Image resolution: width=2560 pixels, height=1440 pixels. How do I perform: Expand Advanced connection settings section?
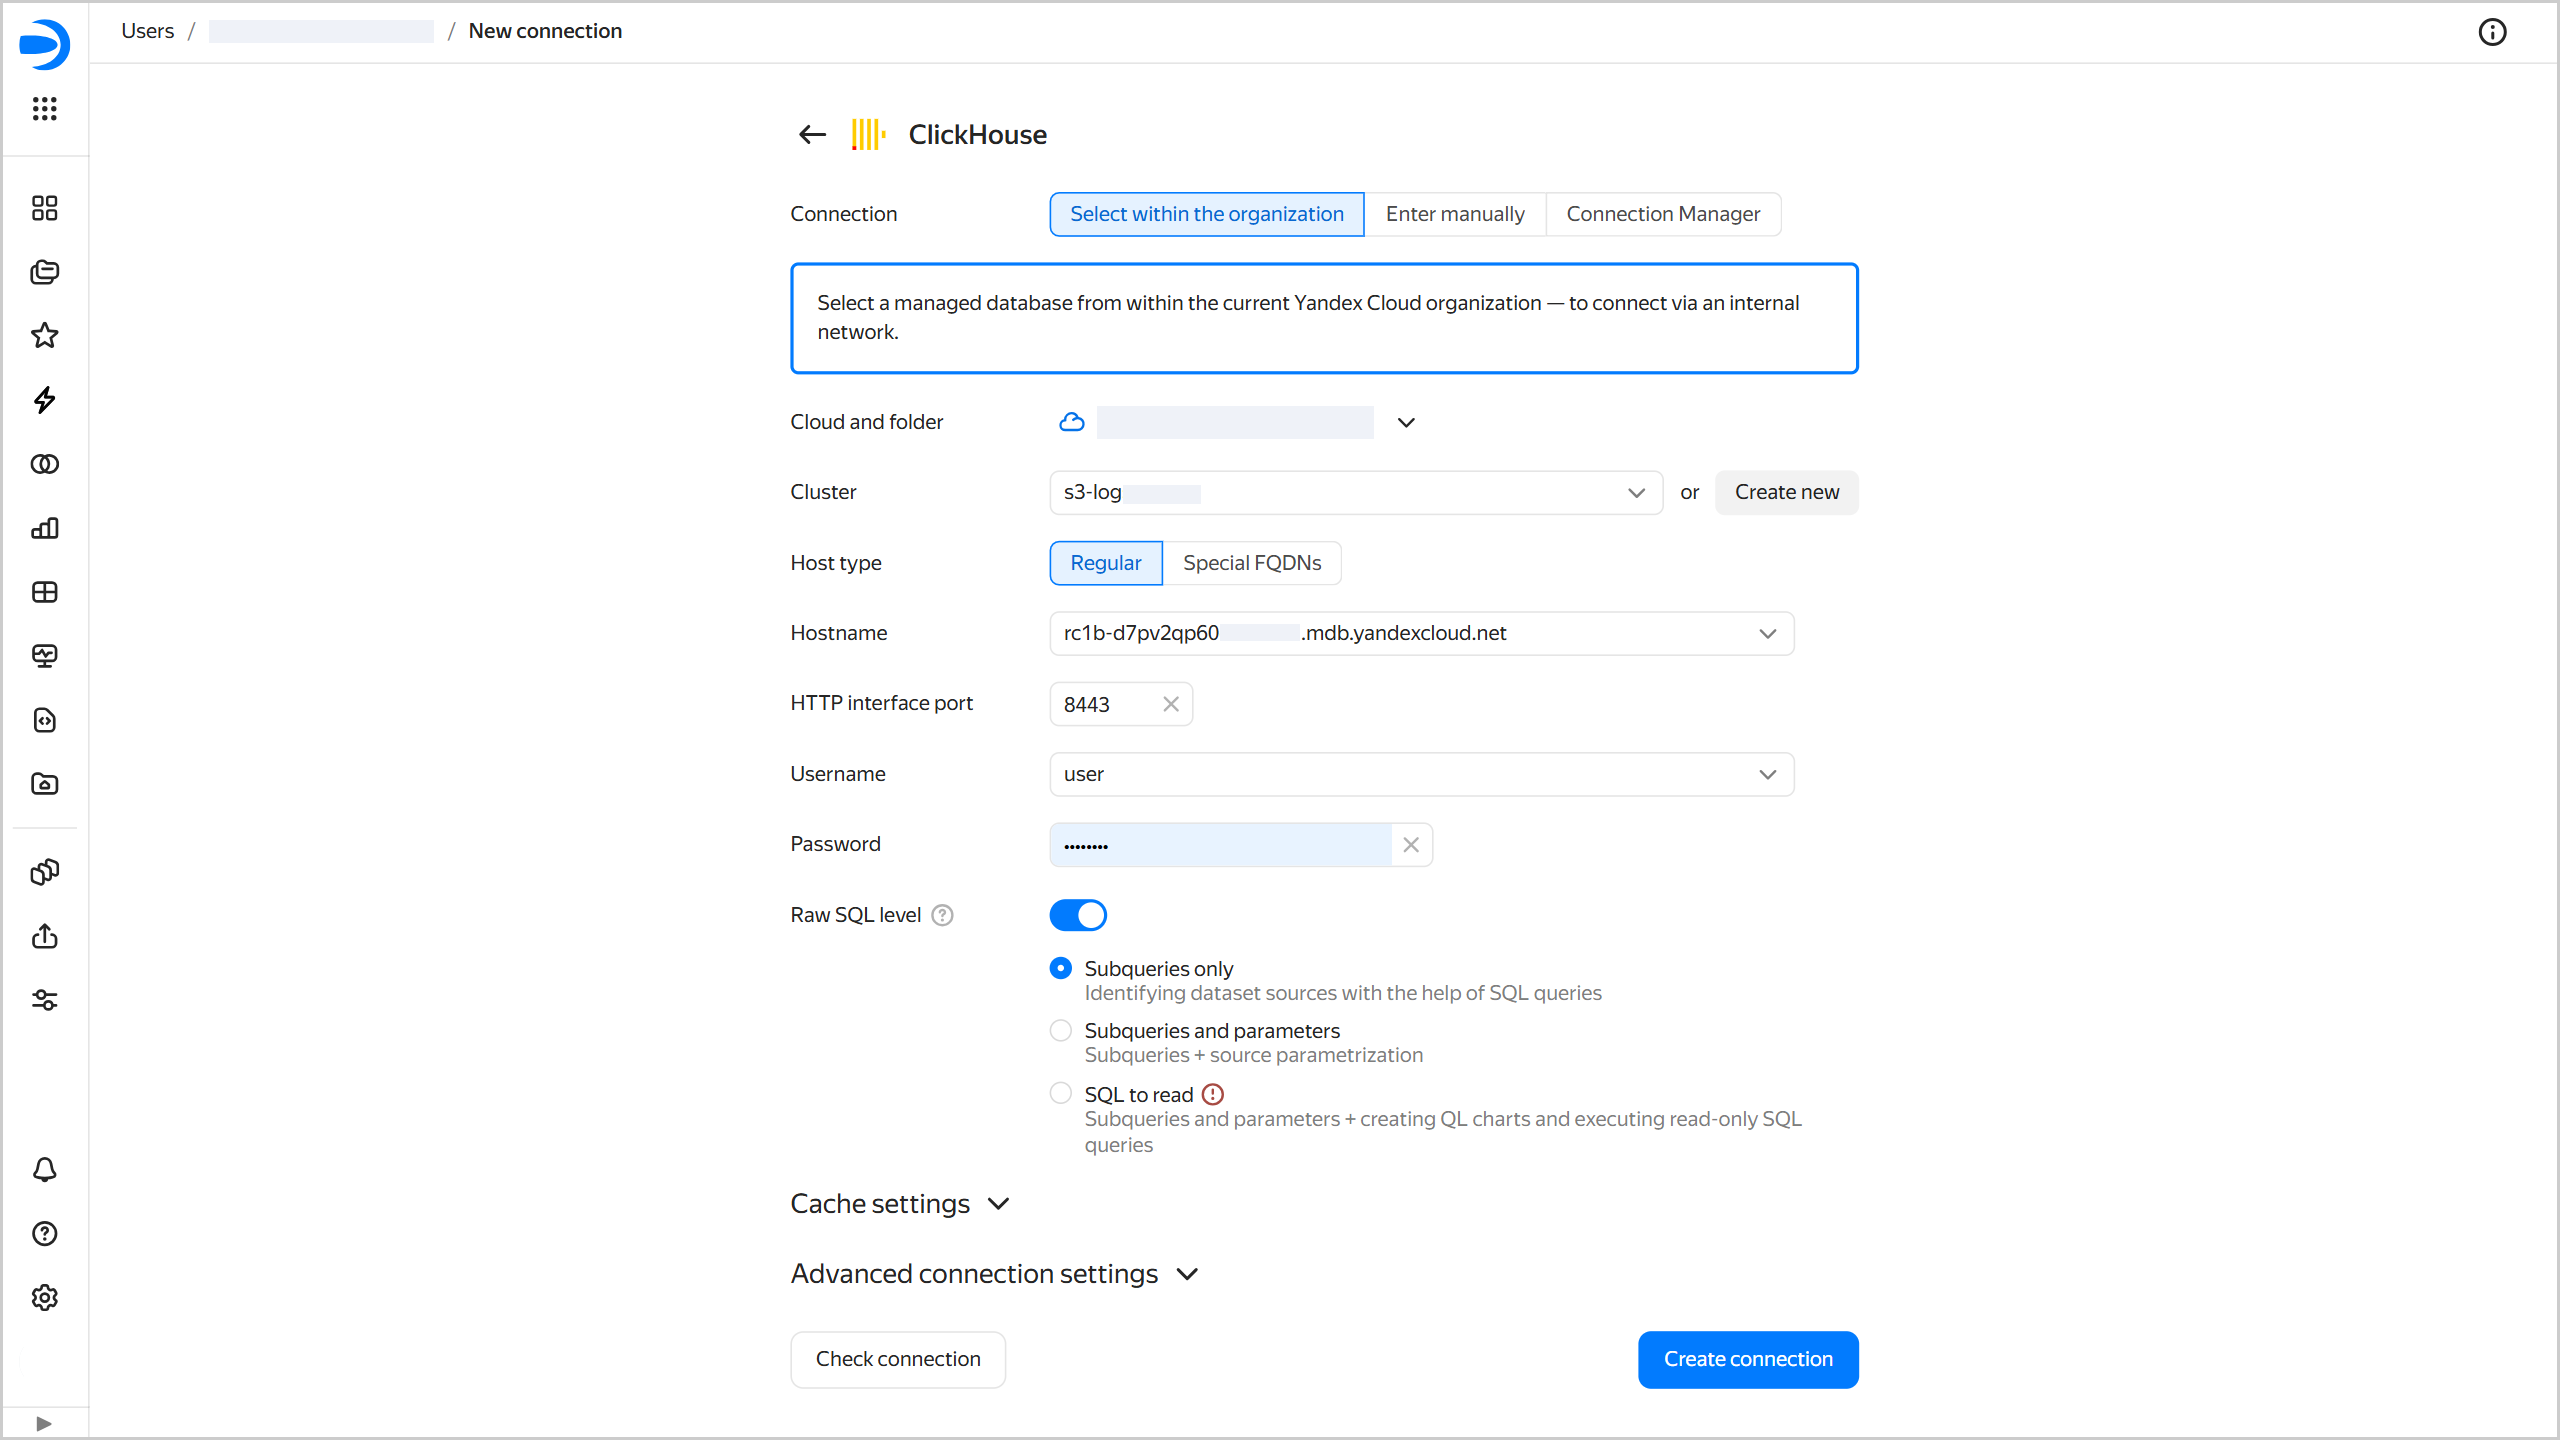tap(995, 1274)
